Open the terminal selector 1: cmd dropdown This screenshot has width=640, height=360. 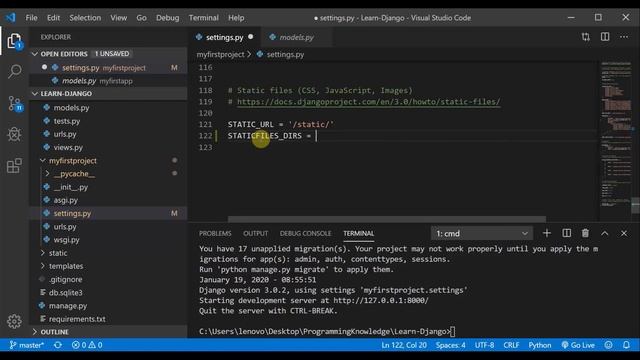(x=482, y=233)
